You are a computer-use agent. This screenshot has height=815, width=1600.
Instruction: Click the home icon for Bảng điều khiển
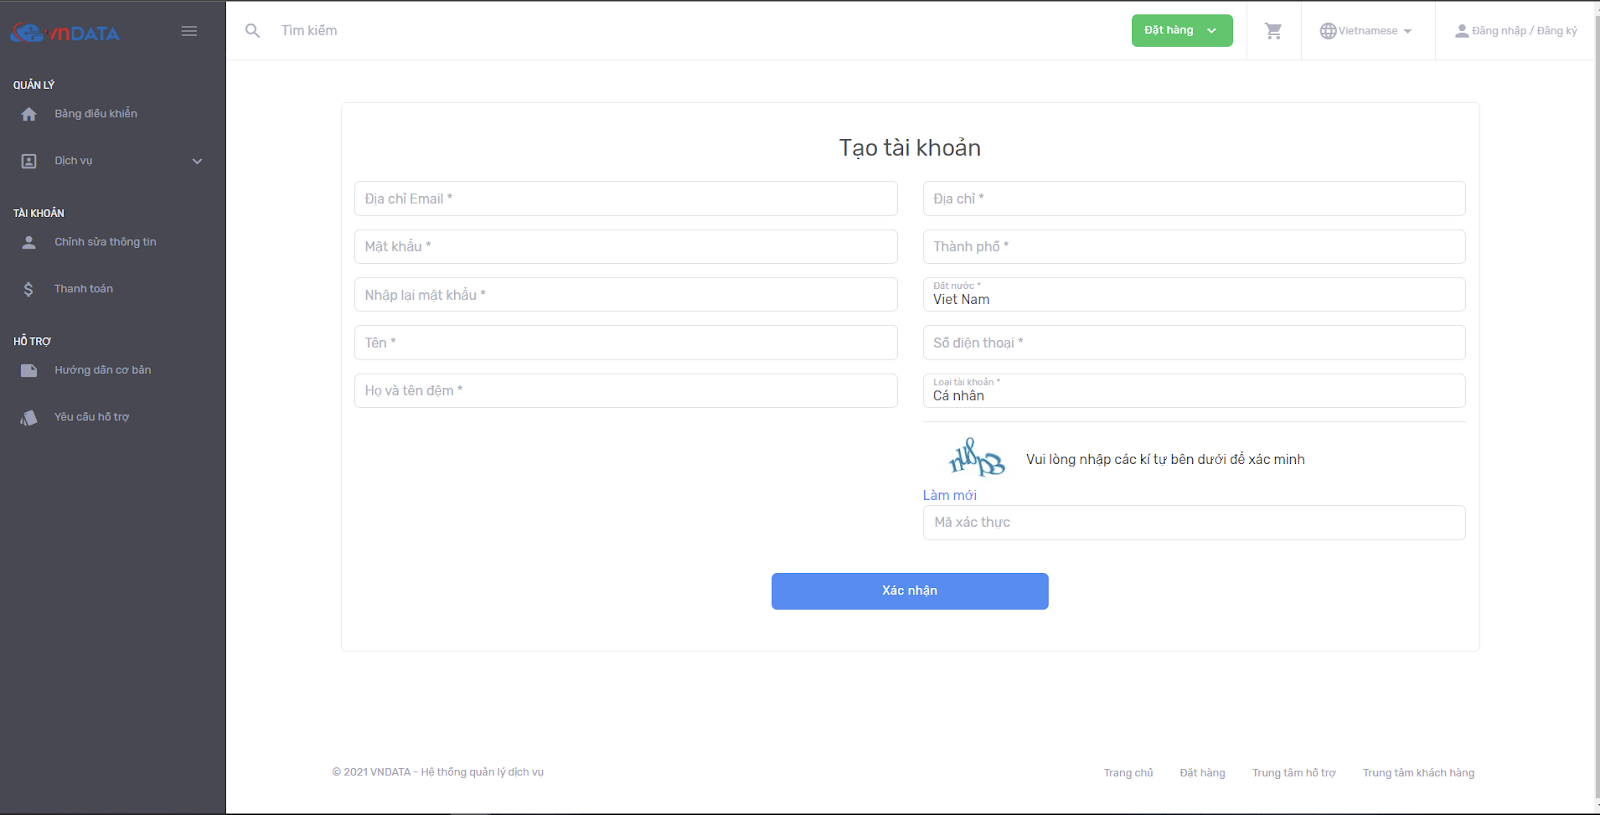click(29, 114)
